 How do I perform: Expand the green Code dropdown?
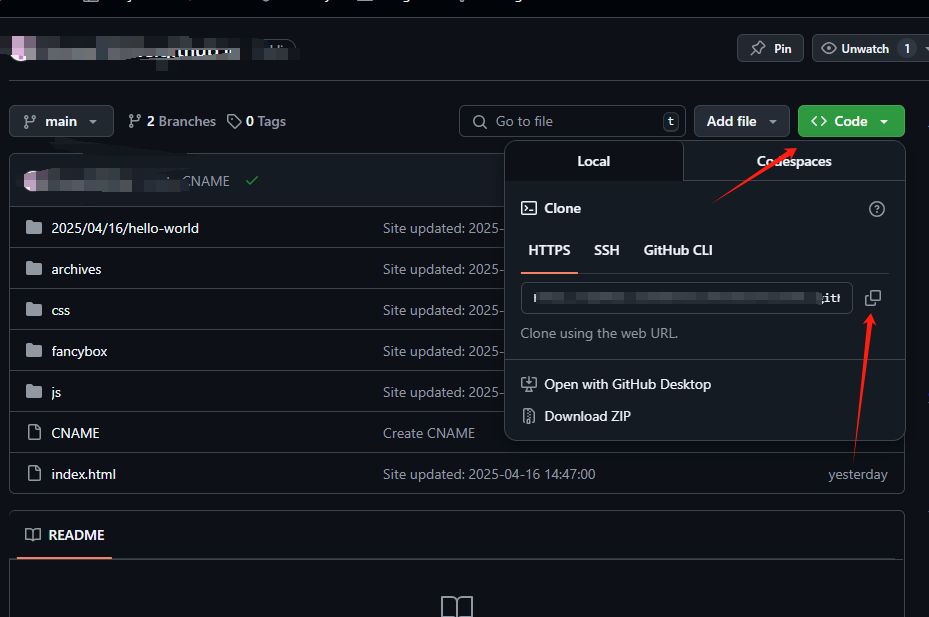(851, 121)
